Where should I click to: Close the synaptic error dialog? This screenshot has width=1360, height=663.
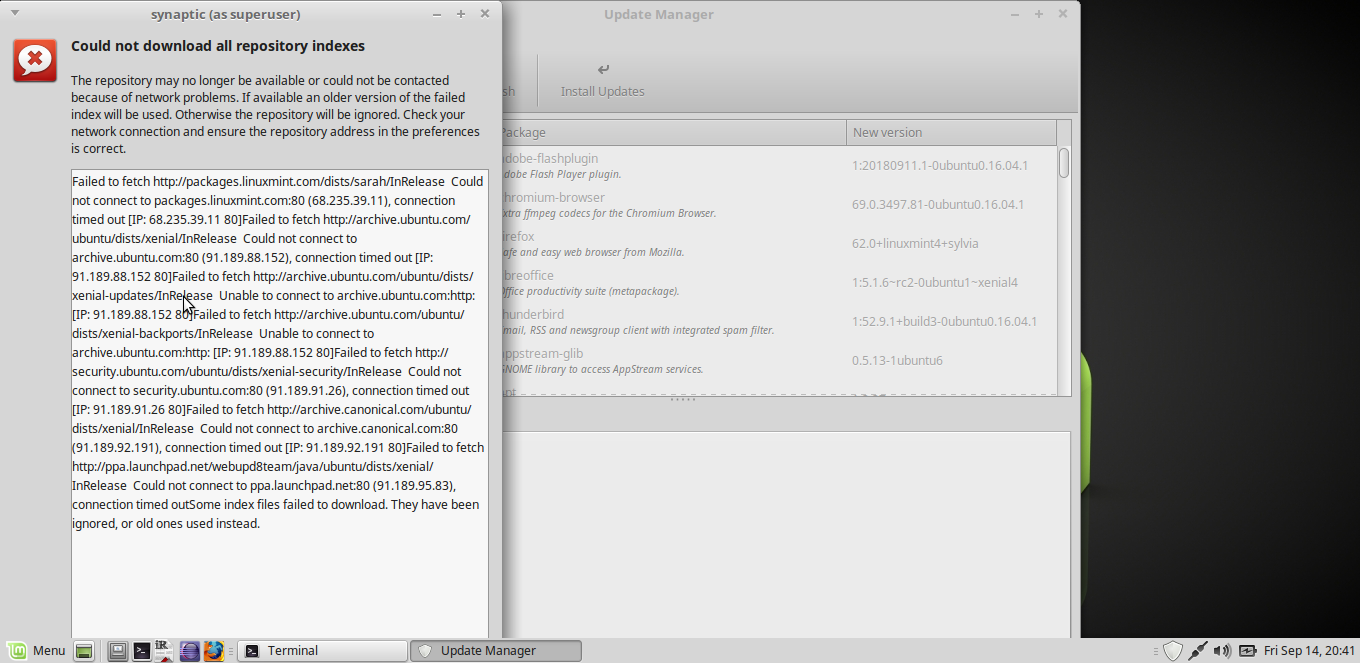[485, 14]
